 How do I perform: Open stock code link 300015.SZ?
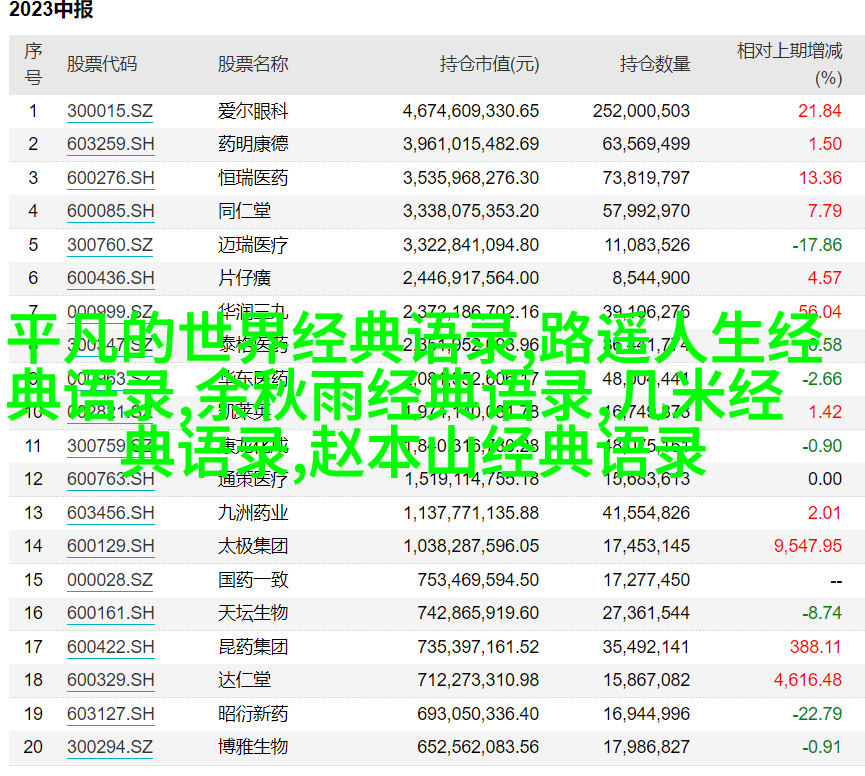110,111
